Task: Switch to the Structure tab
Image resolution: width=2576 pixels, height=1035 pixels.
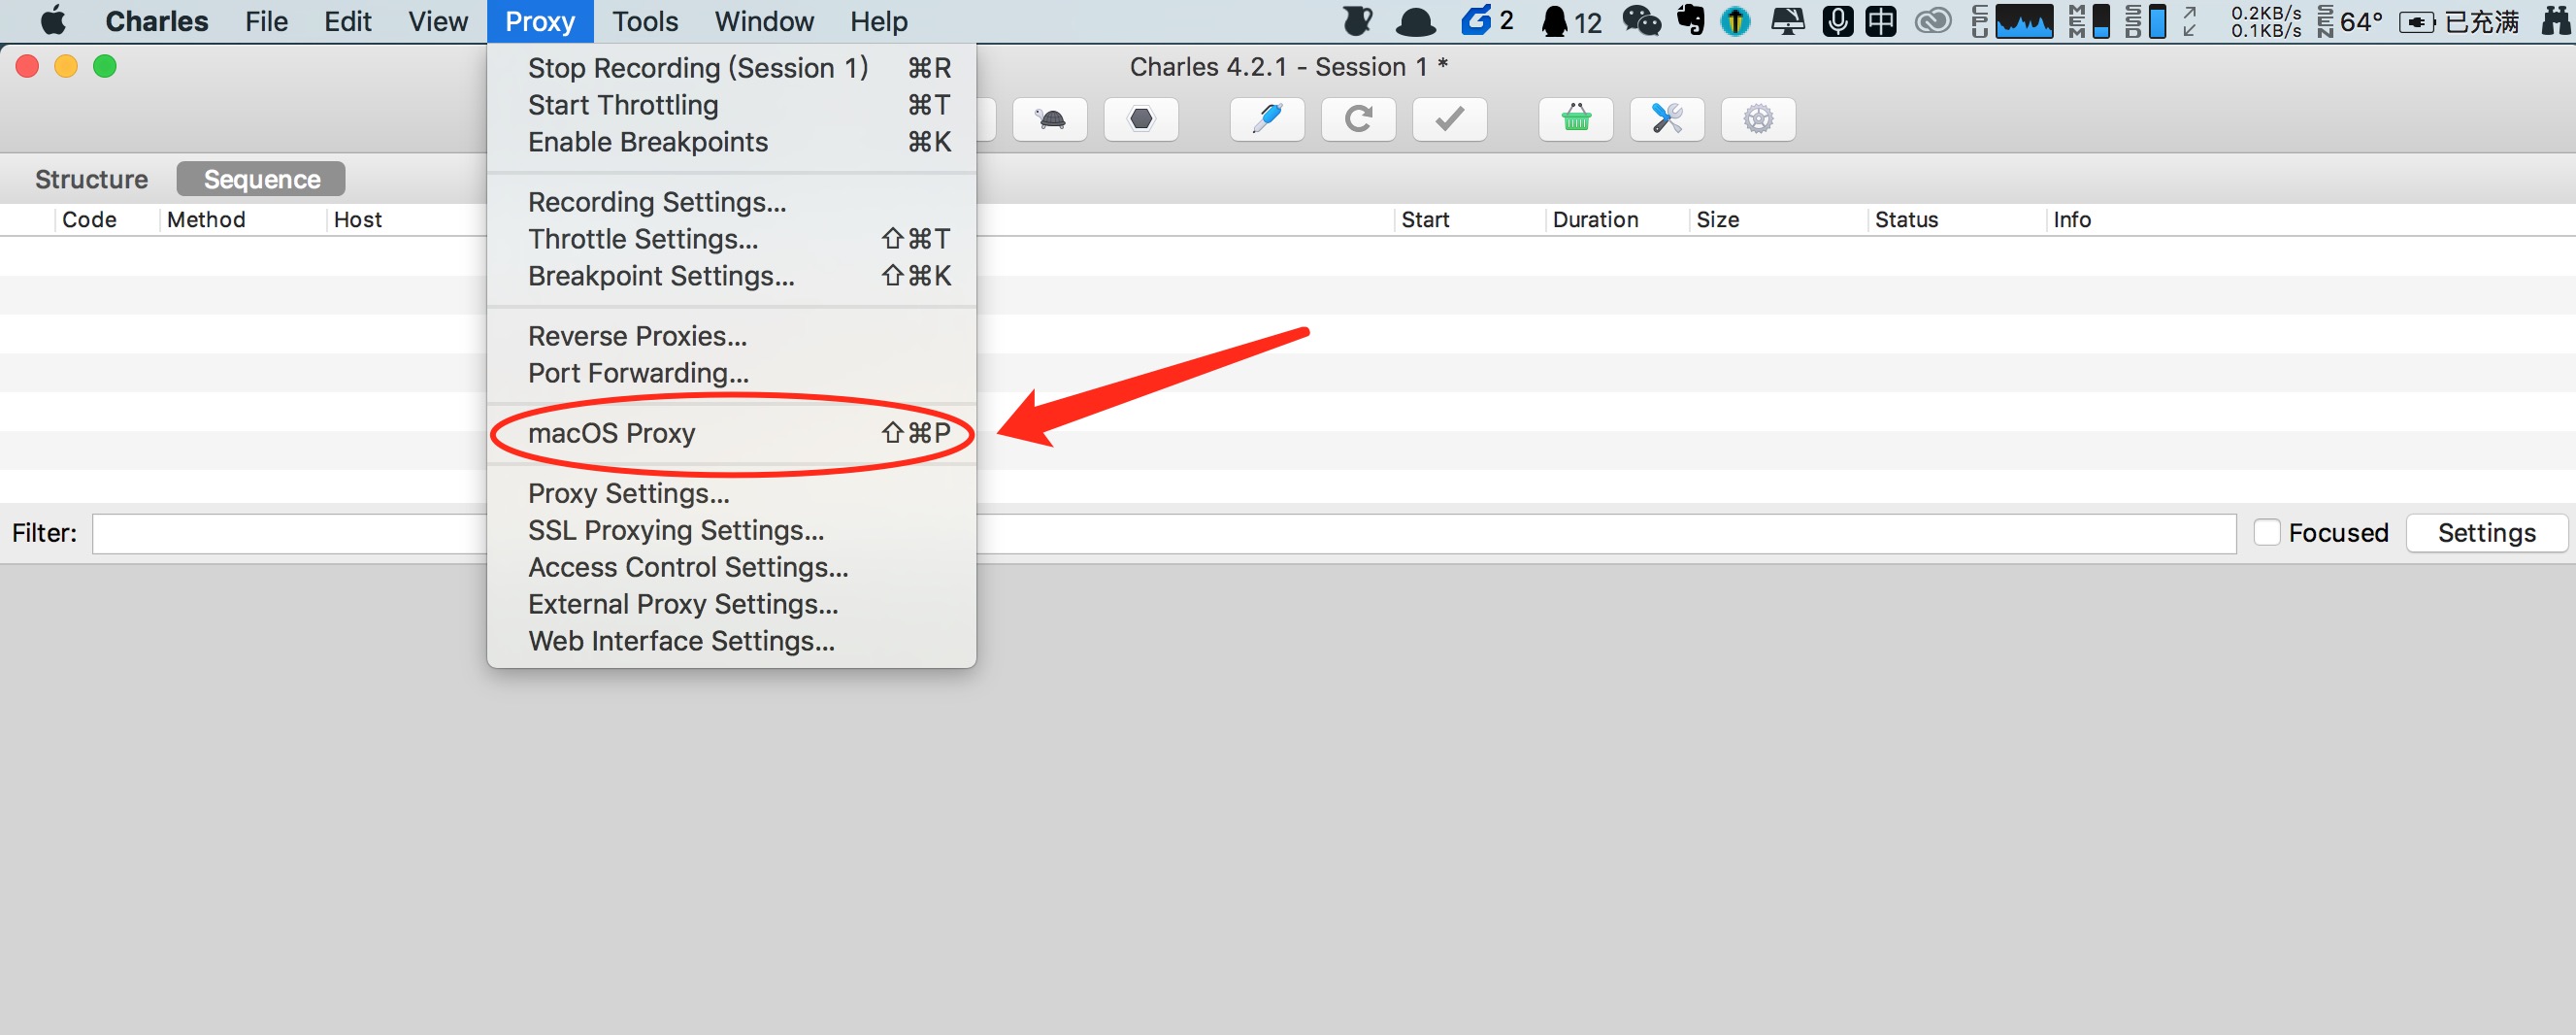Action: coord(91,179)
